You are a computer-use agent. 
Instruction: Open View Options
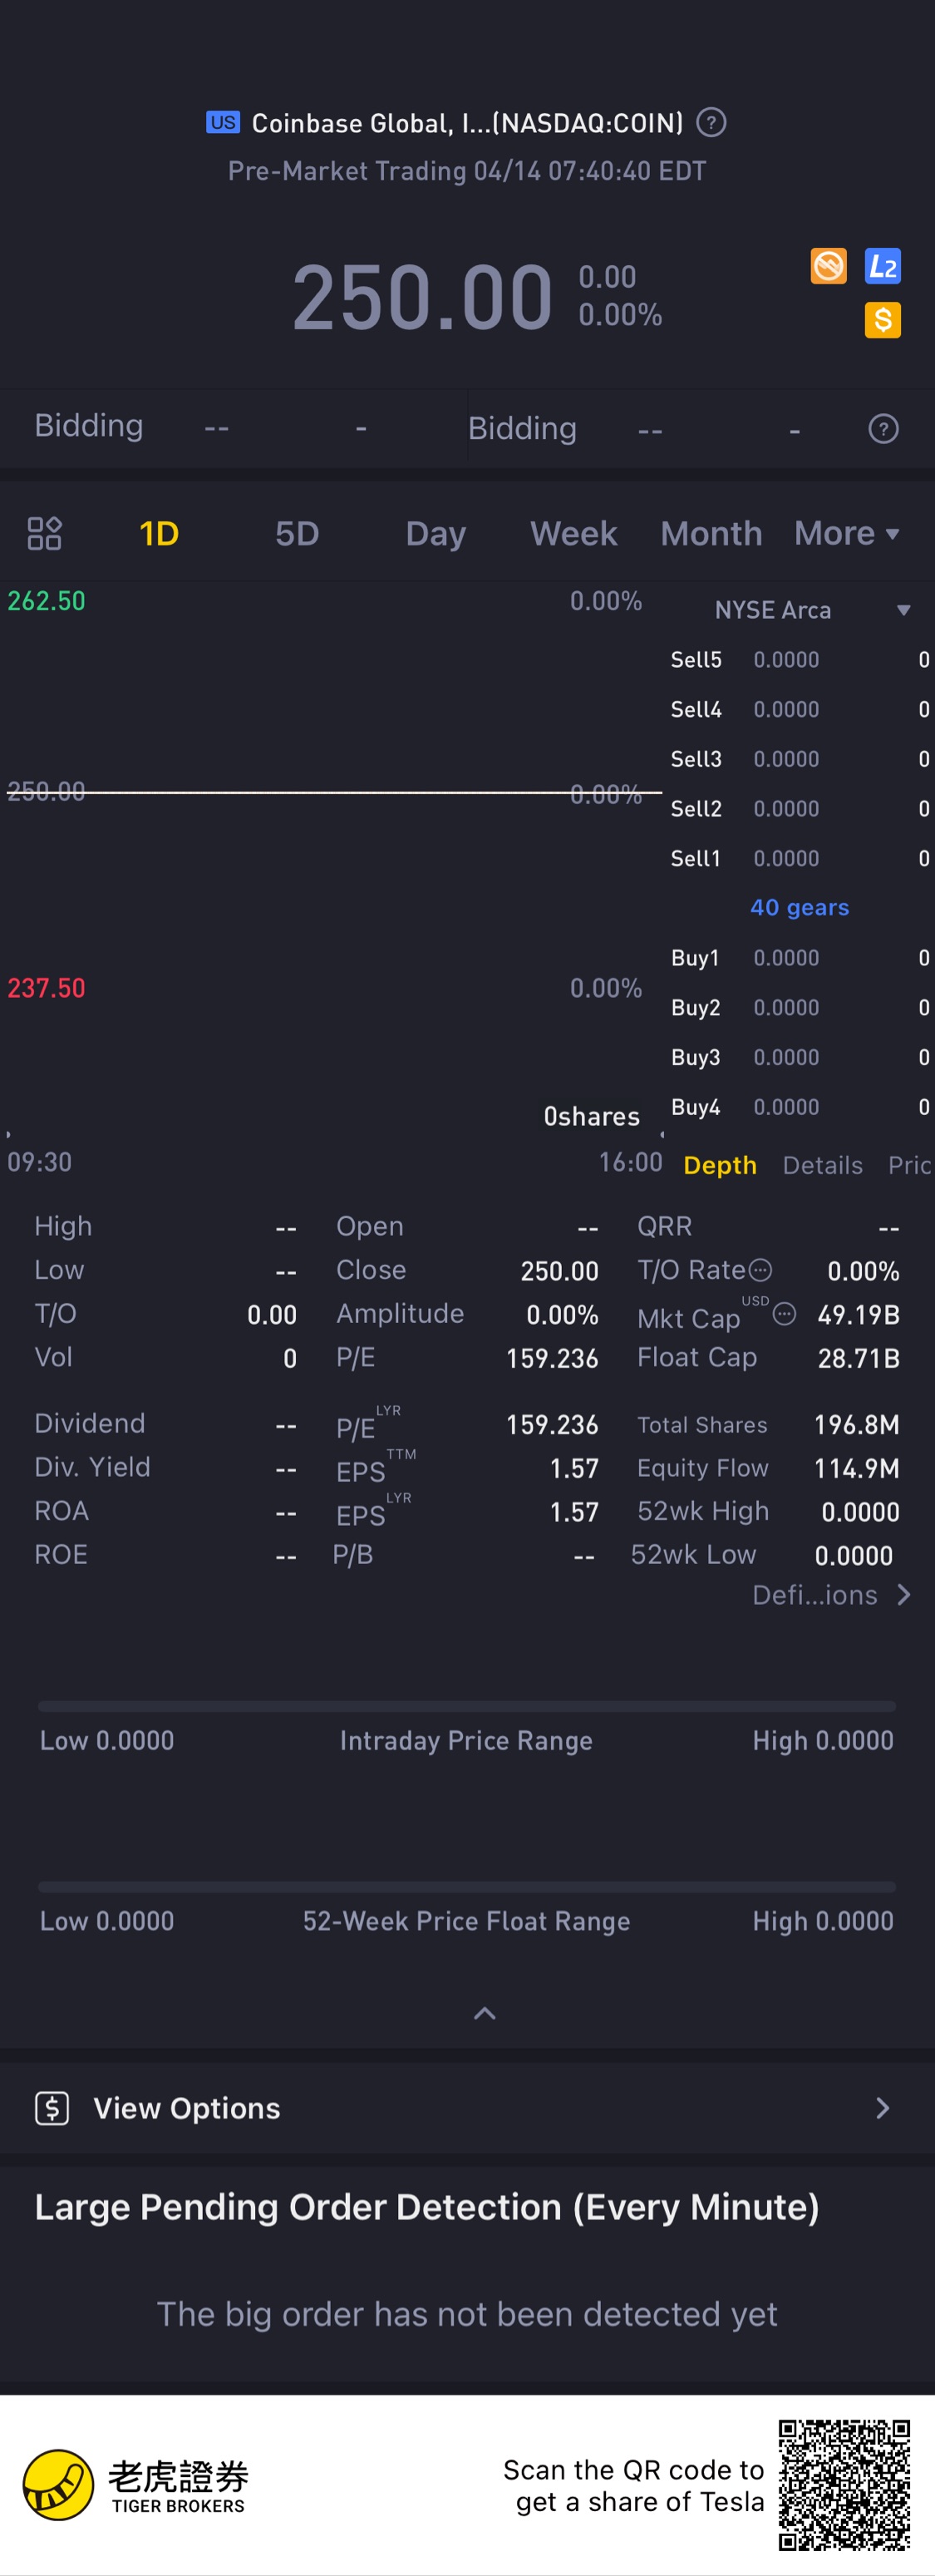click(x=467, y=2108)
